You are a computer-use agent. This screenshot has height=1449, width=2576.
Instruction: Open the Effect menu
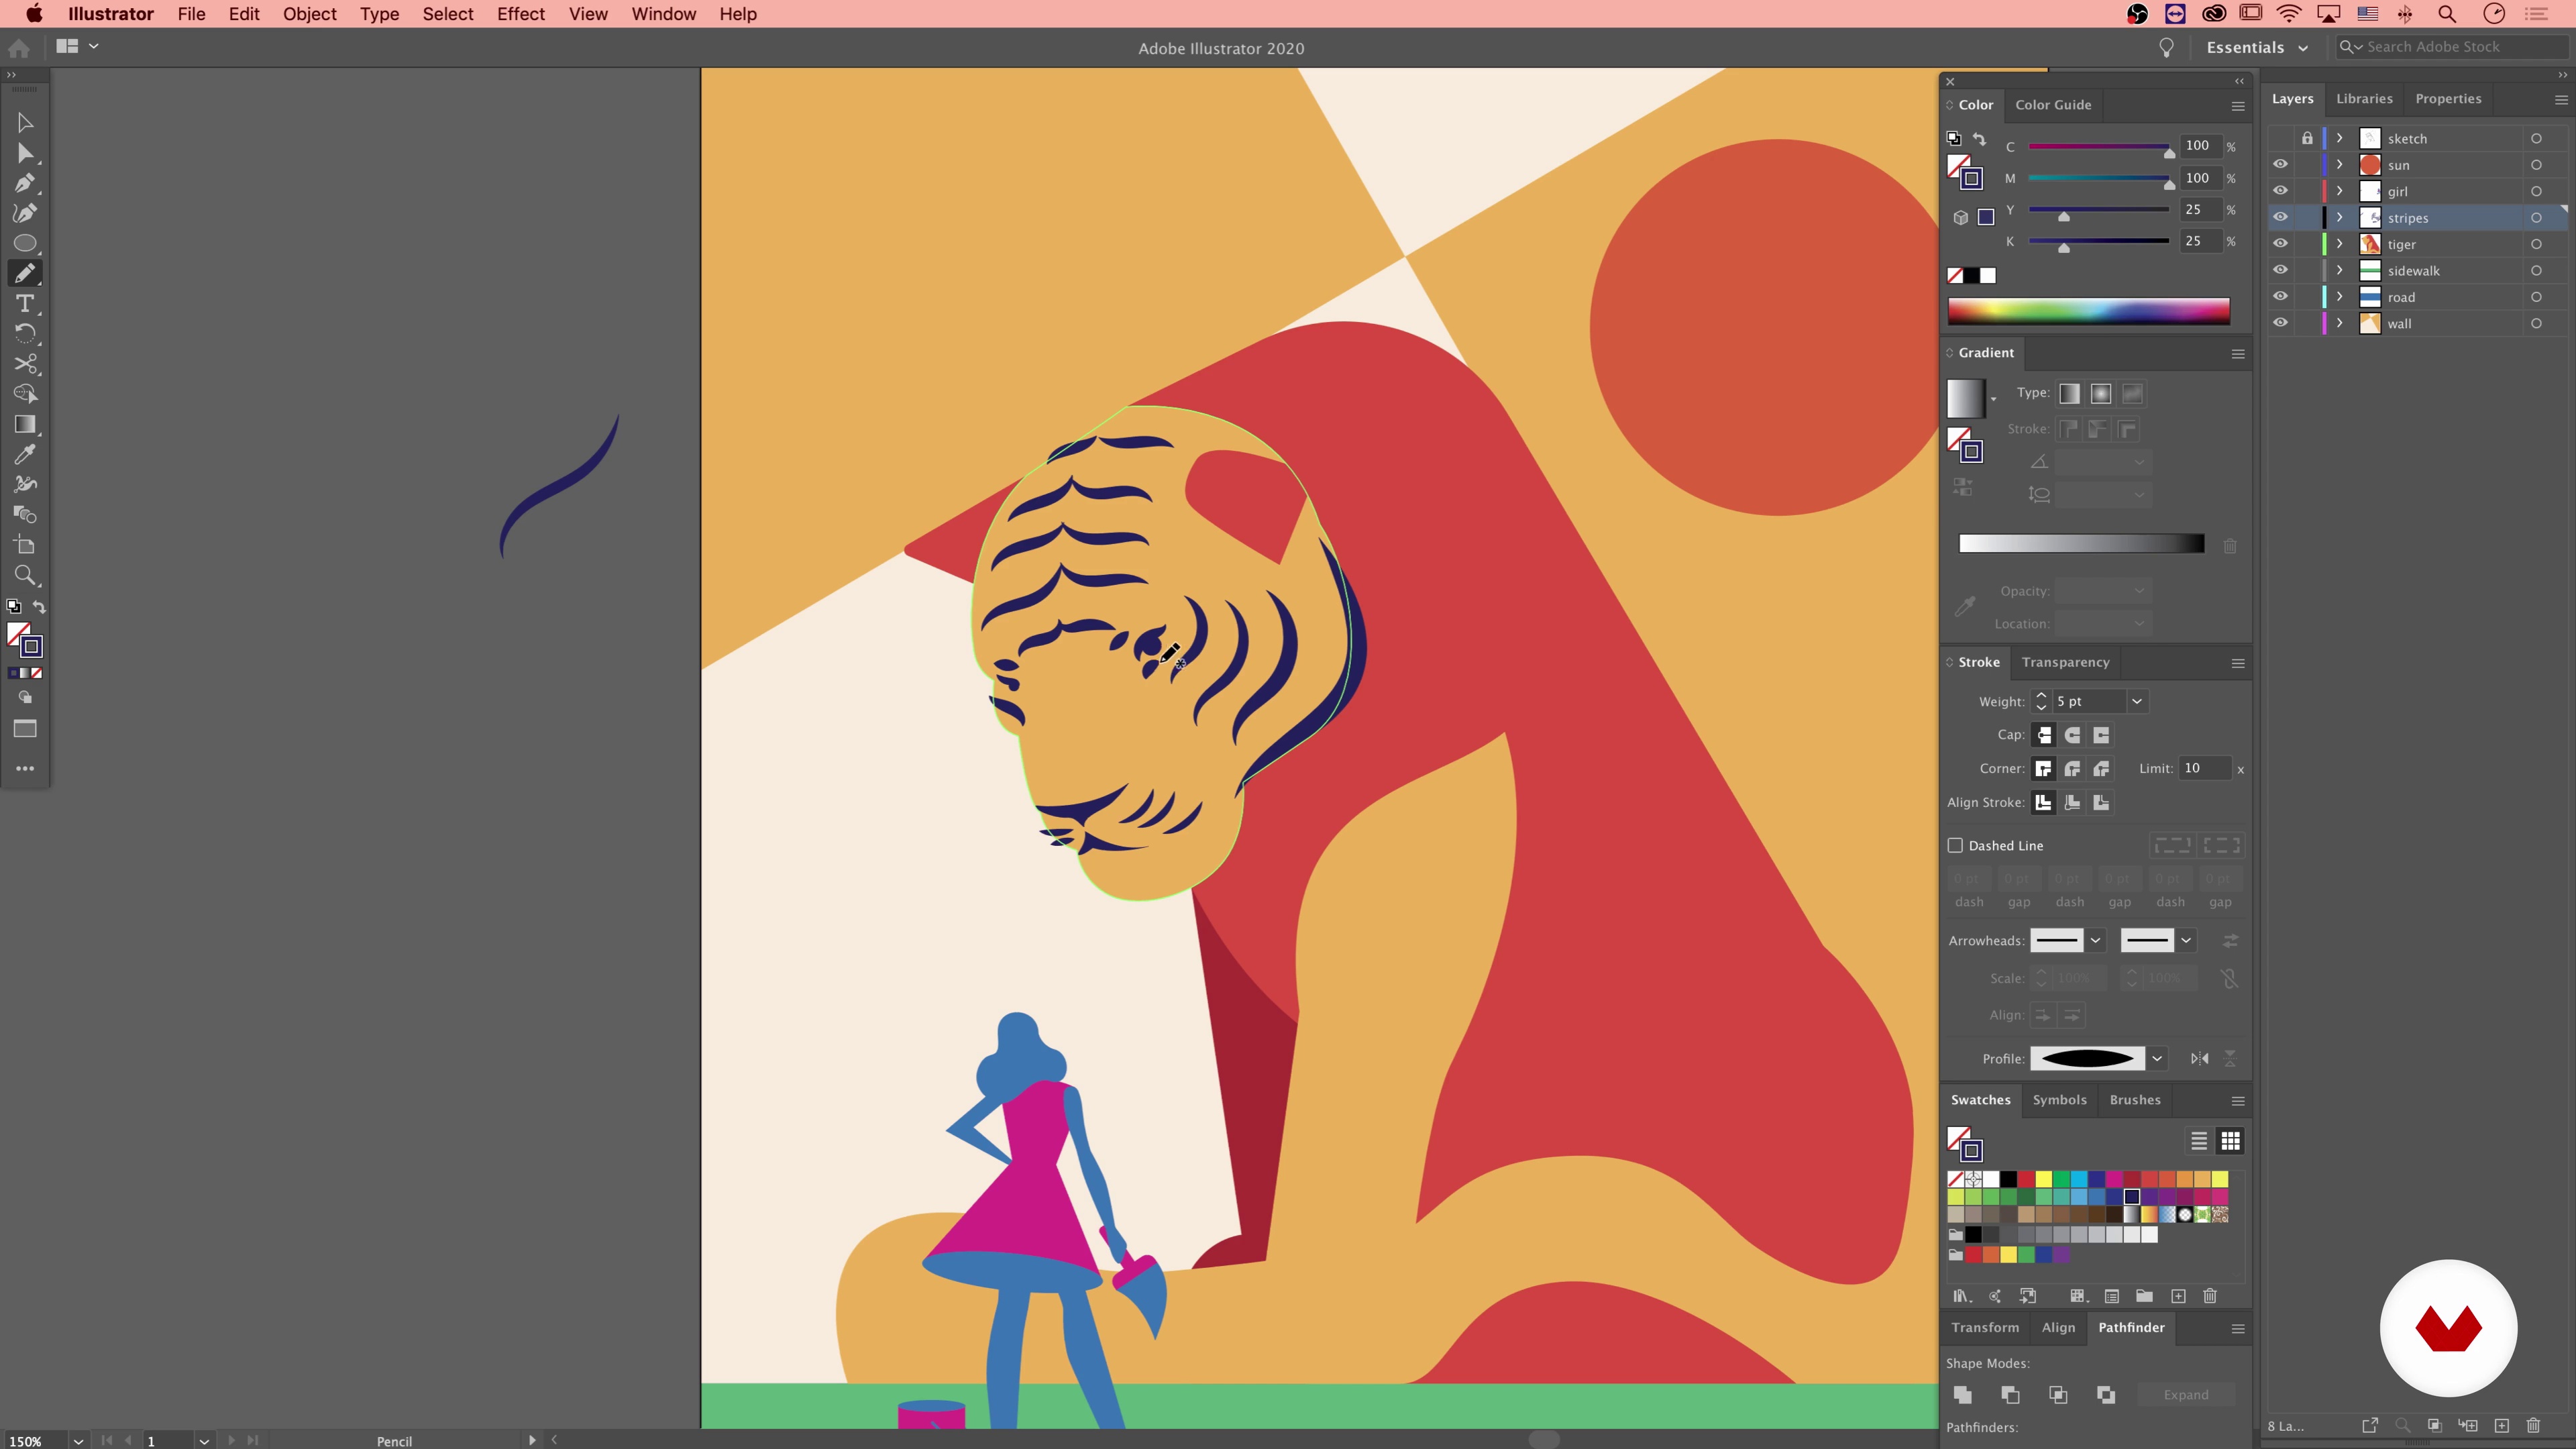click(x=521, y=14)
